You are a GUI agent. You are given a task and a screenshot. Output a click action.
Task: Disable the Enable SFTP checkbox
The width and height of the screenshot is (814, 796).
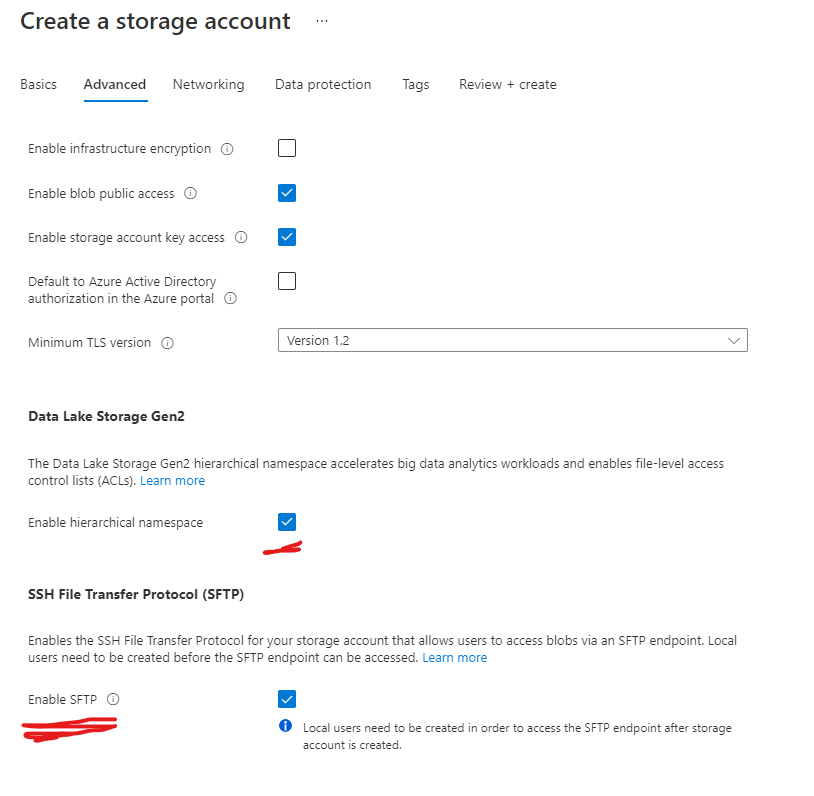287,699
